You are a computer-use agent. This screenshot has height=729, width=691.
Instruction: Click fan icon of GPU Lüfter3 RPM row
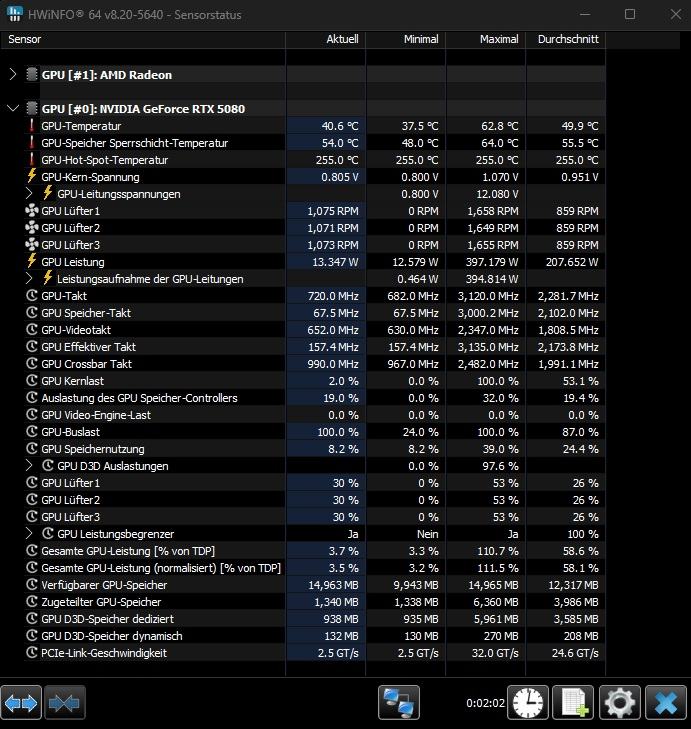coord(32,245)
